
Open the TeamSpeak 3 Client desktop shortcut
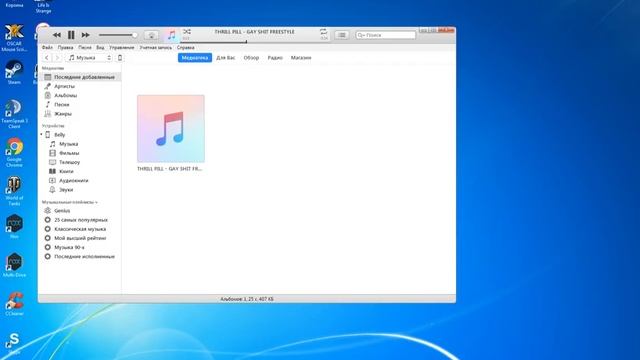coord(14,114)
